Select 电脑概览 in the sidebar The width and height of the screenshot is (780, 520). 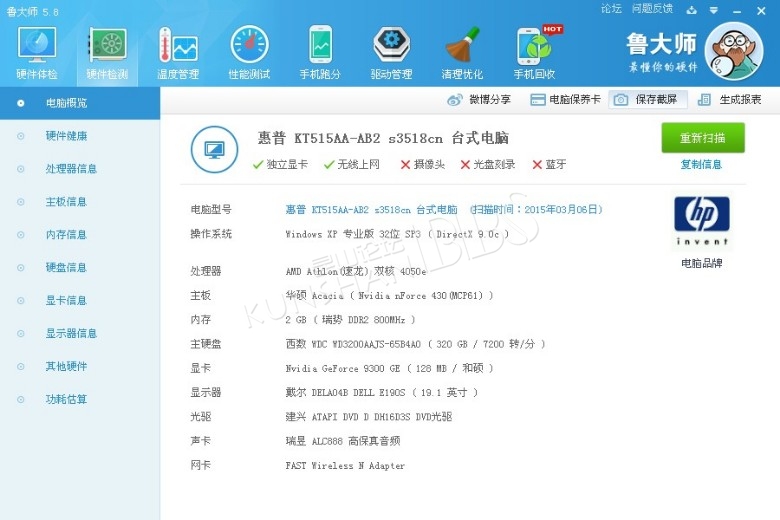point(80,103)
